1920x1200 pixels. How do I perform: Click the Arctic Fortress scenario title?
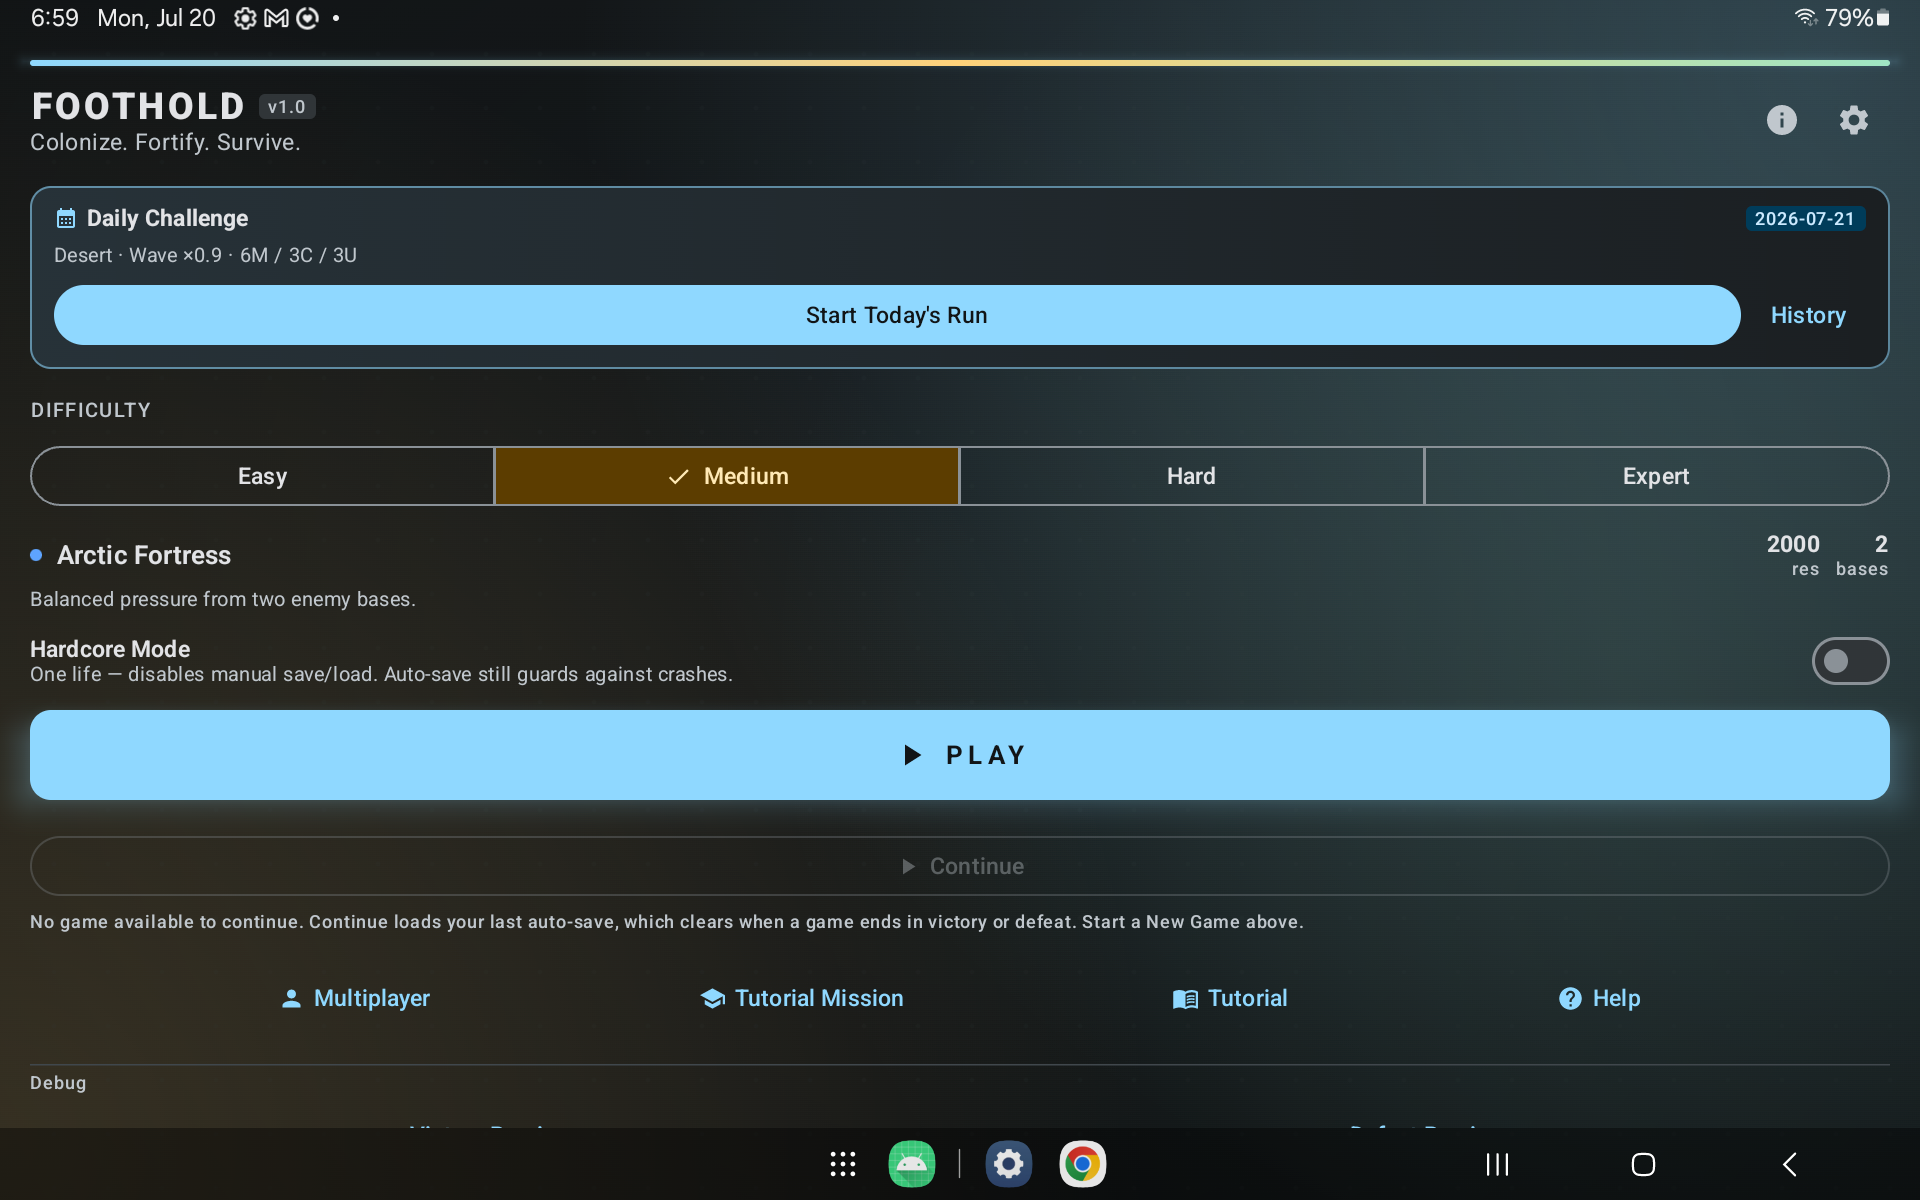point(144,555)
